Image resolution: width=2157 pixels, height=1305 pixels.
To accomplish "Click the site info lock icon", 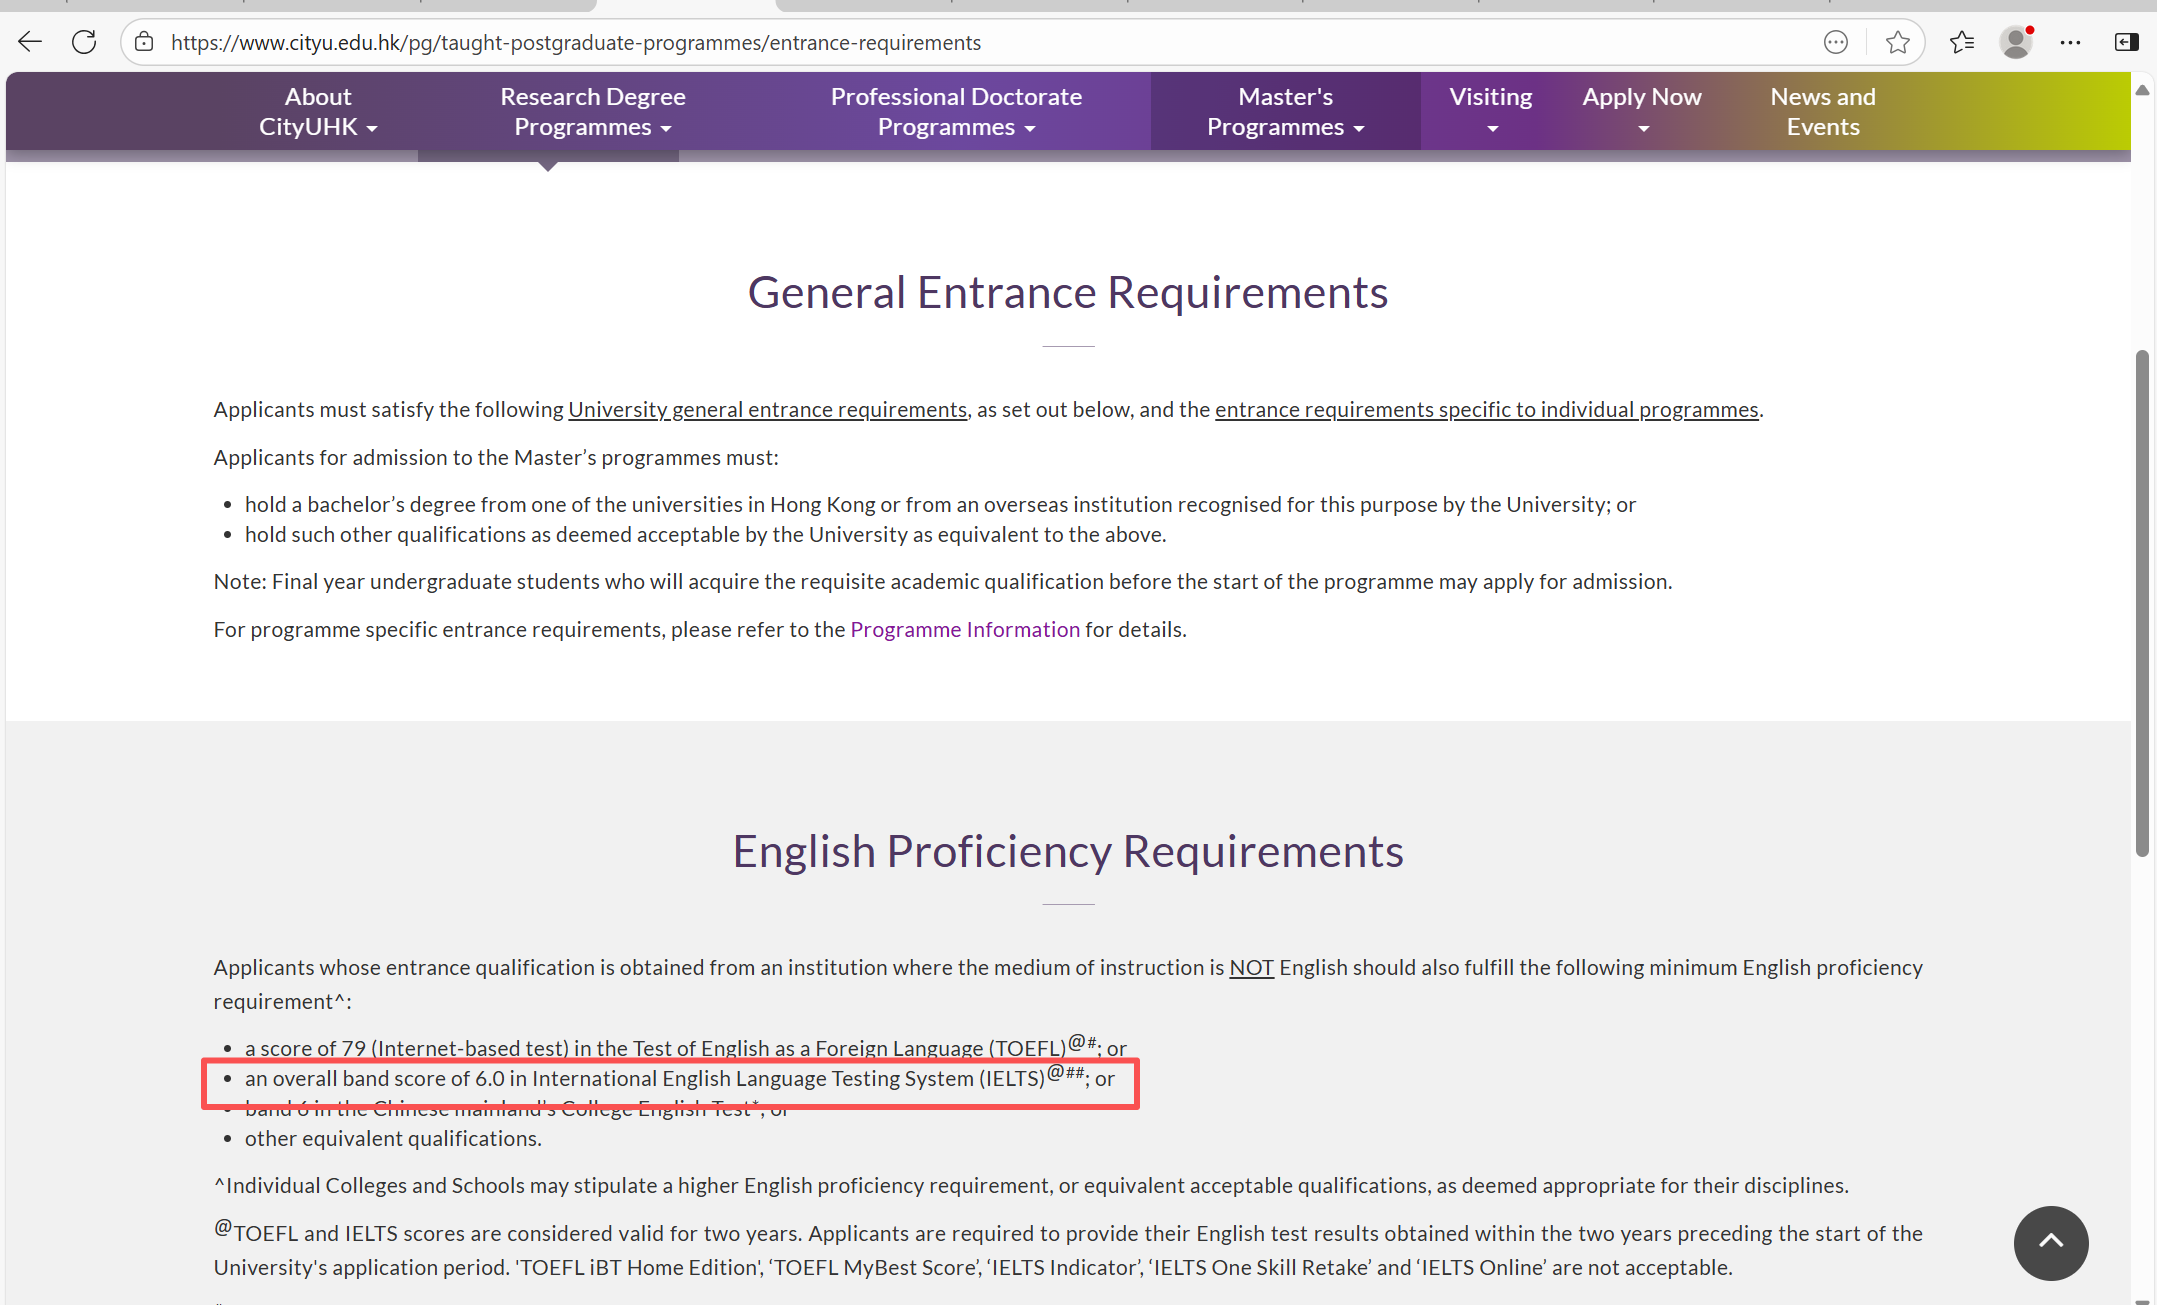I will pos(145,42).
